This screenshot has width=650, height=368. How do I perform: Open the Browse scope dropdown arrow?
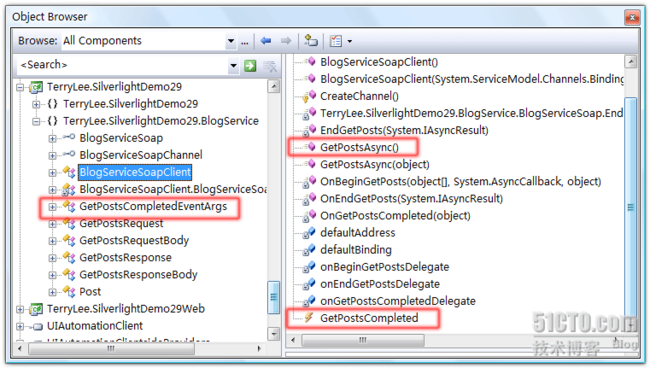pyautogui.click(x=231, y=41)
